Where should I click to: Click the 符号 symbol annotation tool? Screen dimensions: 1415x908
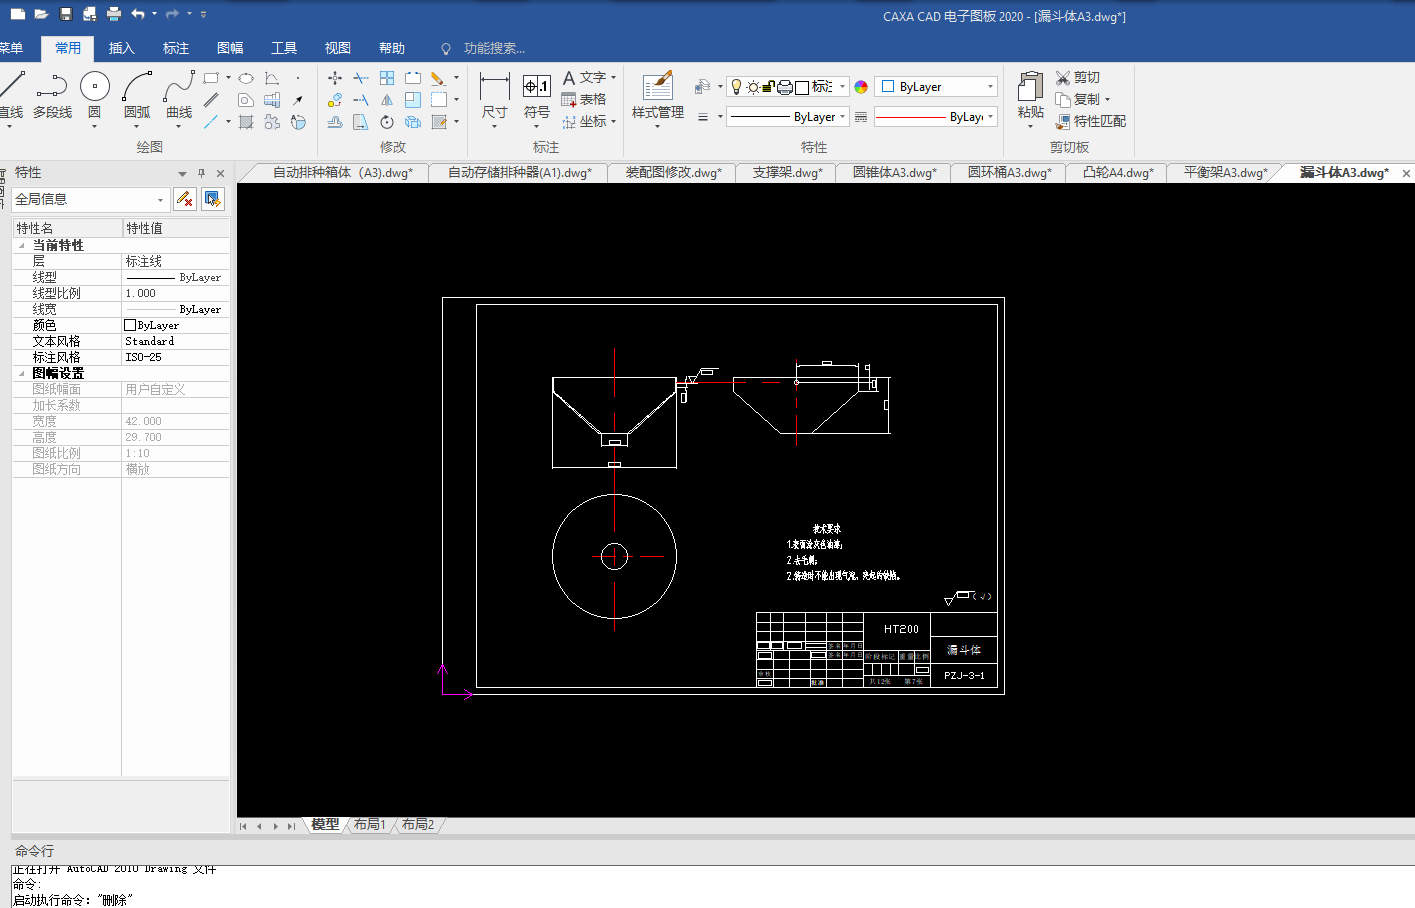537,88
